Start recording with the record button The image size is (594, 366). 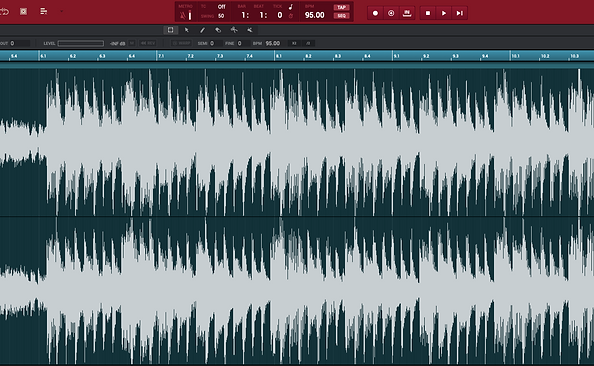tap(375, 13)
